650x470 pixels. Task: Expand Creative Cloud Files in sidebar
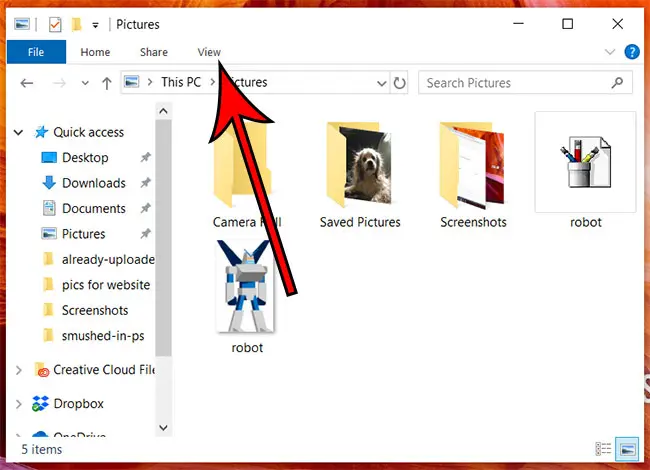(x=19, y=370)
